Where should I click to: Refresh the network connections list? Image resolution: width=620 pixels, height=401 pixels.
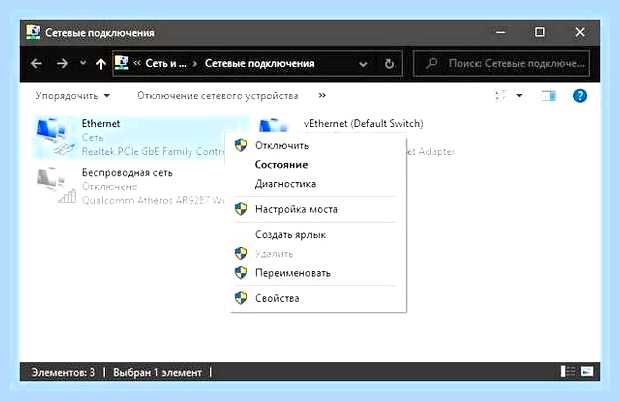tap(389, 64)
